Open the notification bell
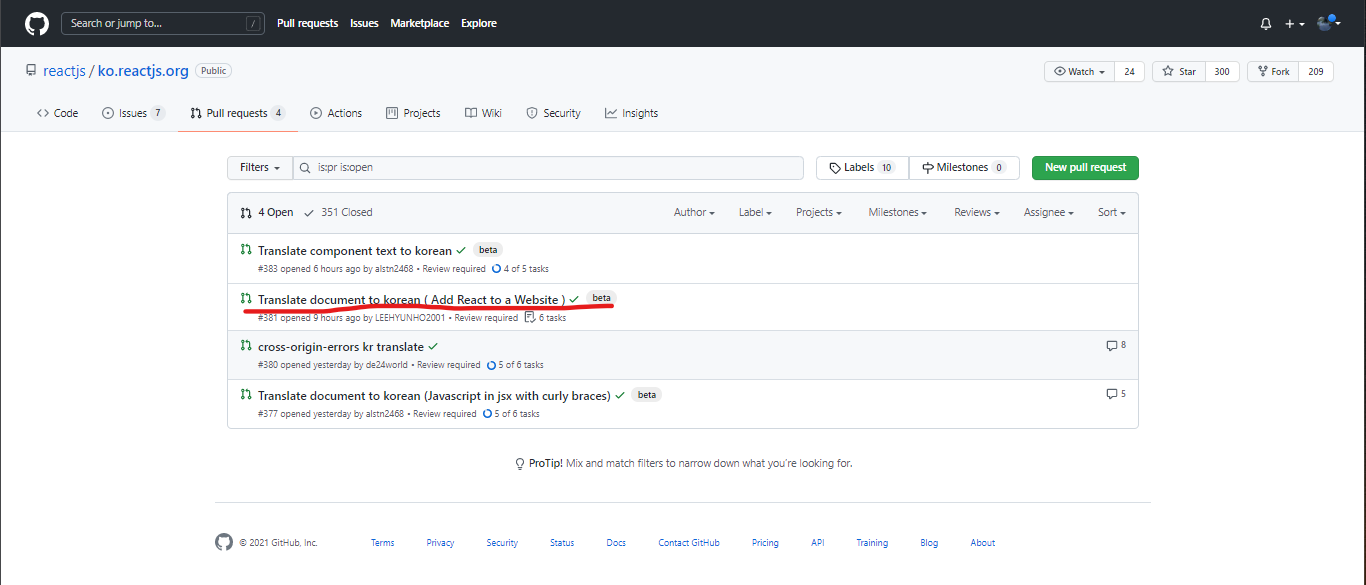The height and width of the screenshot is (585, 1366). coord(1265,22)
